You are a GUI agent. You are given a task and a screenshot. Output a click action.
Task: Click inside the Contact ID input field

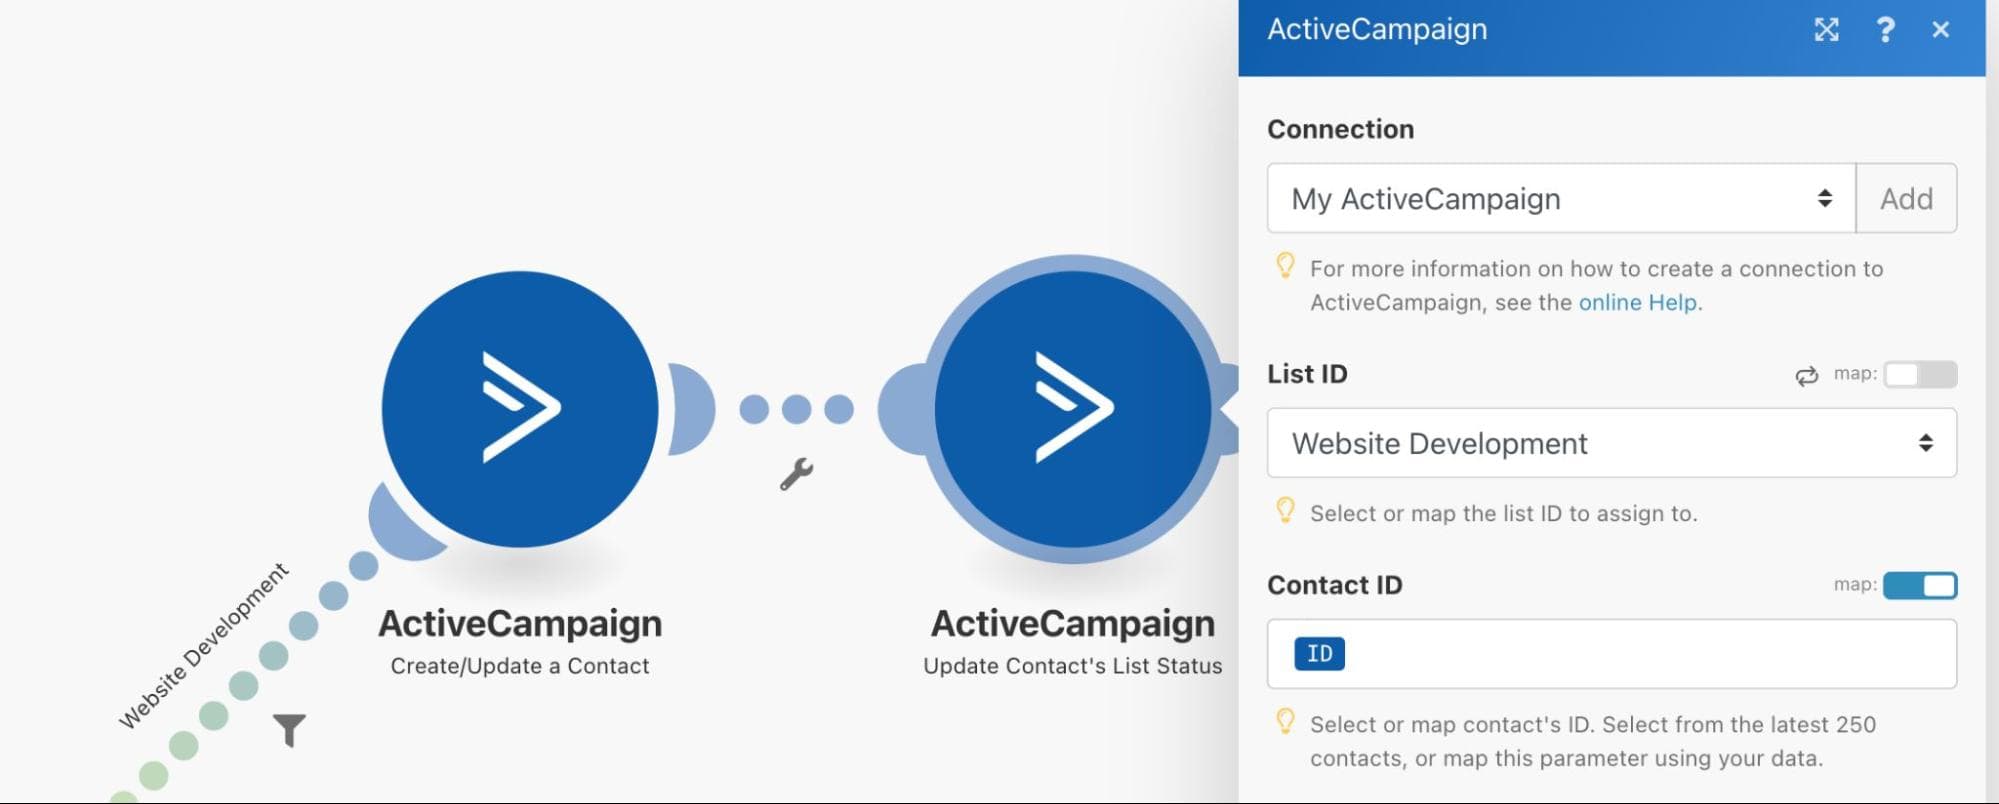pyautogui.click(x=1640, y=654)
